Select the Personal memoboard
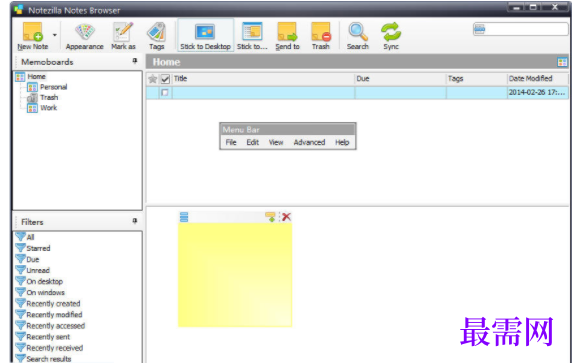 53,87
